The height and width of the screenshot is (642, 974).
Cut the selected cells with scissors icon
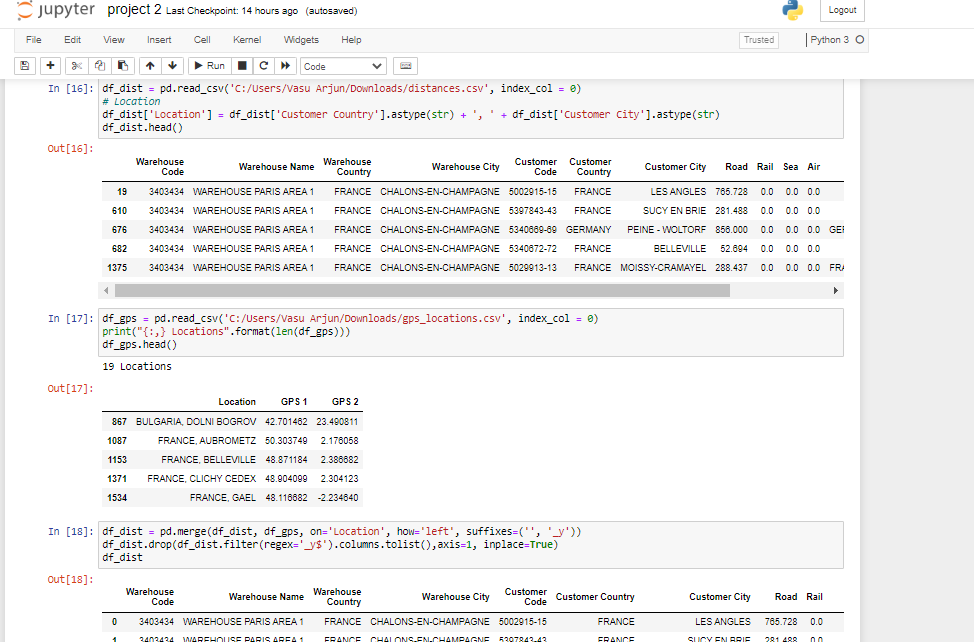[x=76, y=66]
